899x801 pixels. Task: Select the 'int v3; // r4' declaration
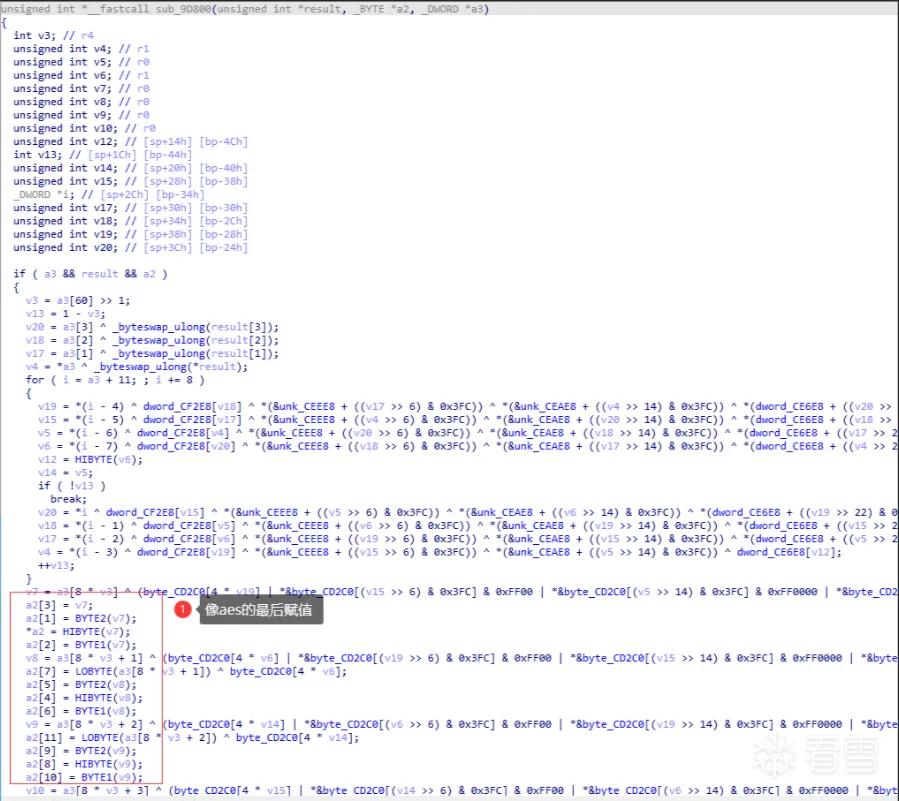[53, 36]
